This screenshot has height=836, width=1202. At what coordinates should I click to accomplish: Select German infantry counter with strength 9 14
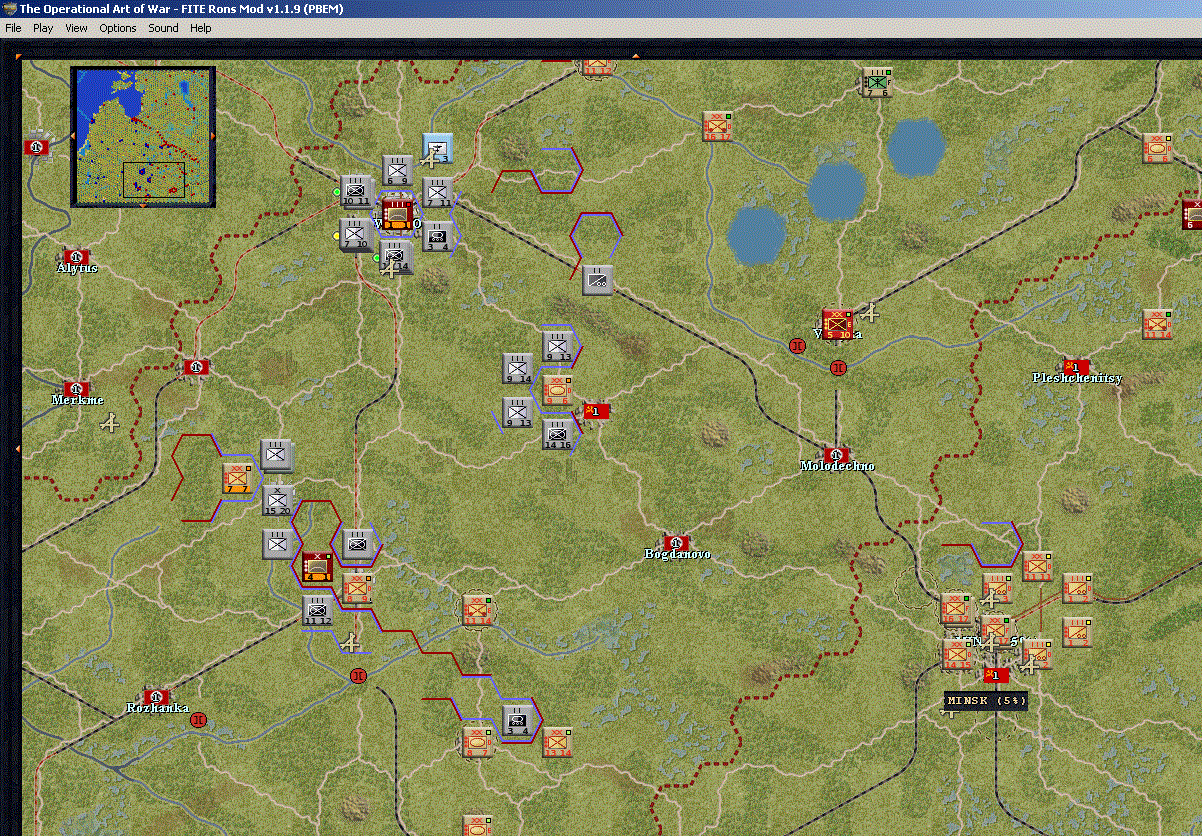click(518, 369)
